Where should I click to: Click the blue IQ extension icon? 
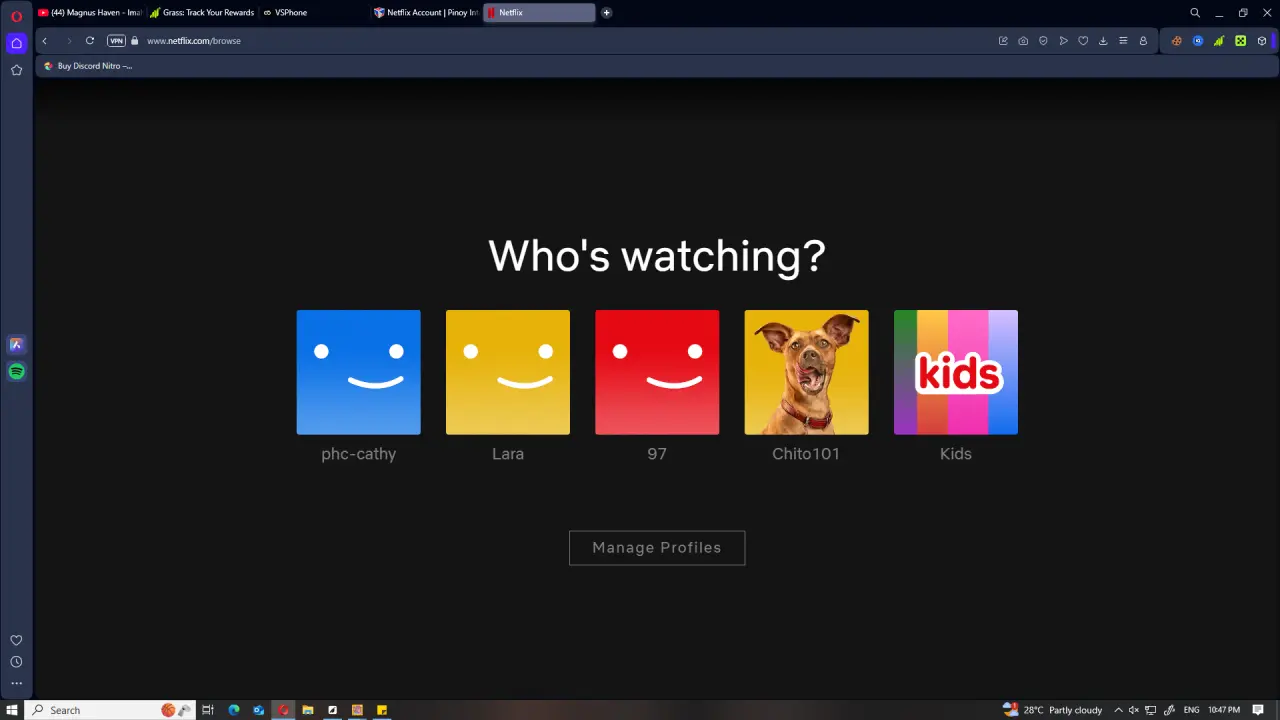pos(1198,41)
